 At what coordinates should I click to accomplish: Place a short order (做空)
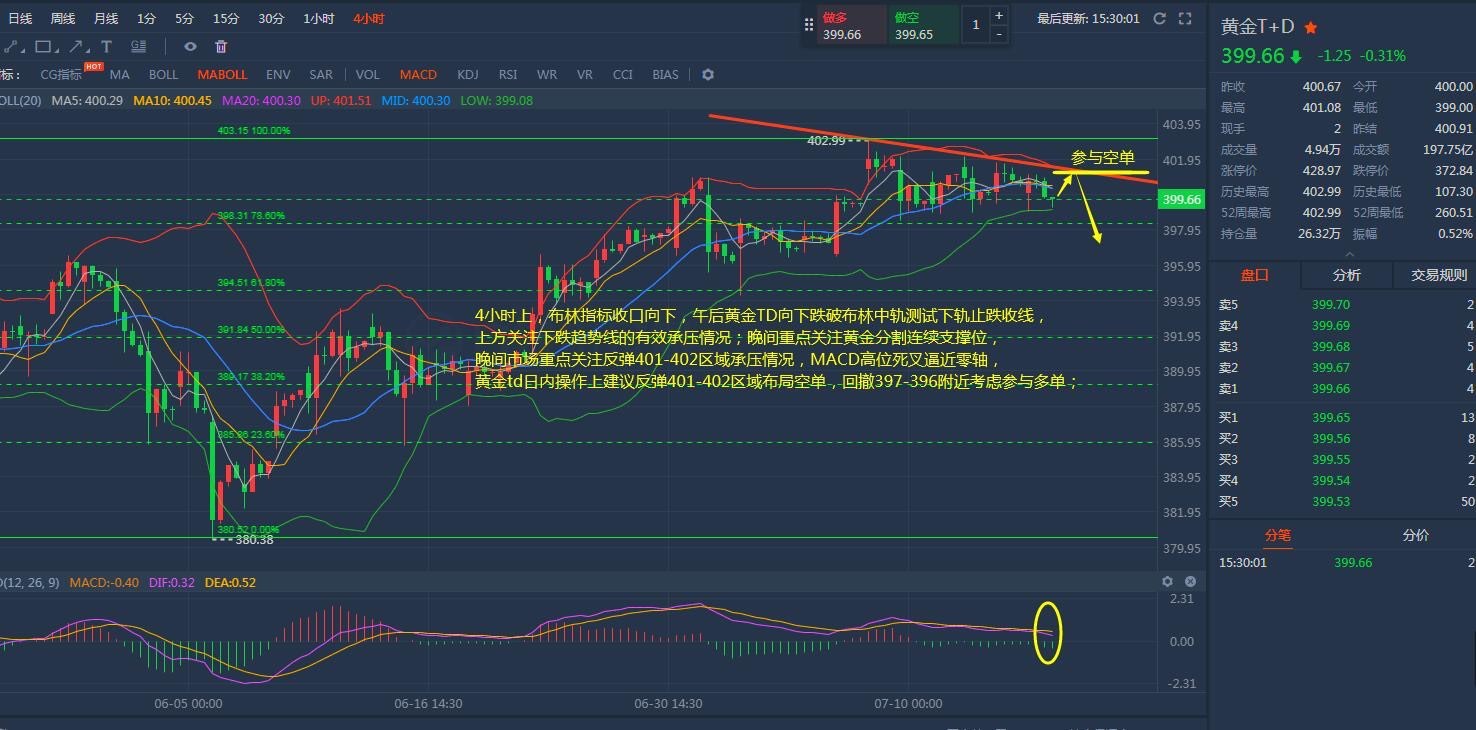(x=924, y=25)
